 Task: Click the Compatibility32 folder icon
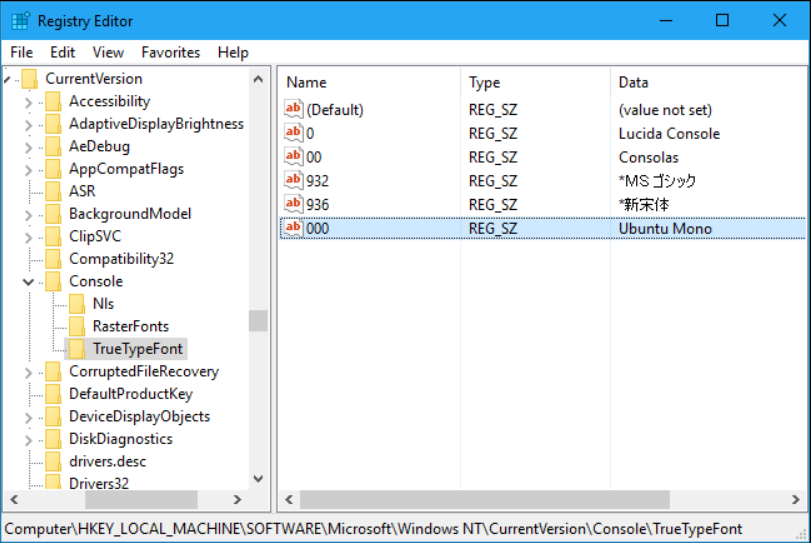pos(53,259)
